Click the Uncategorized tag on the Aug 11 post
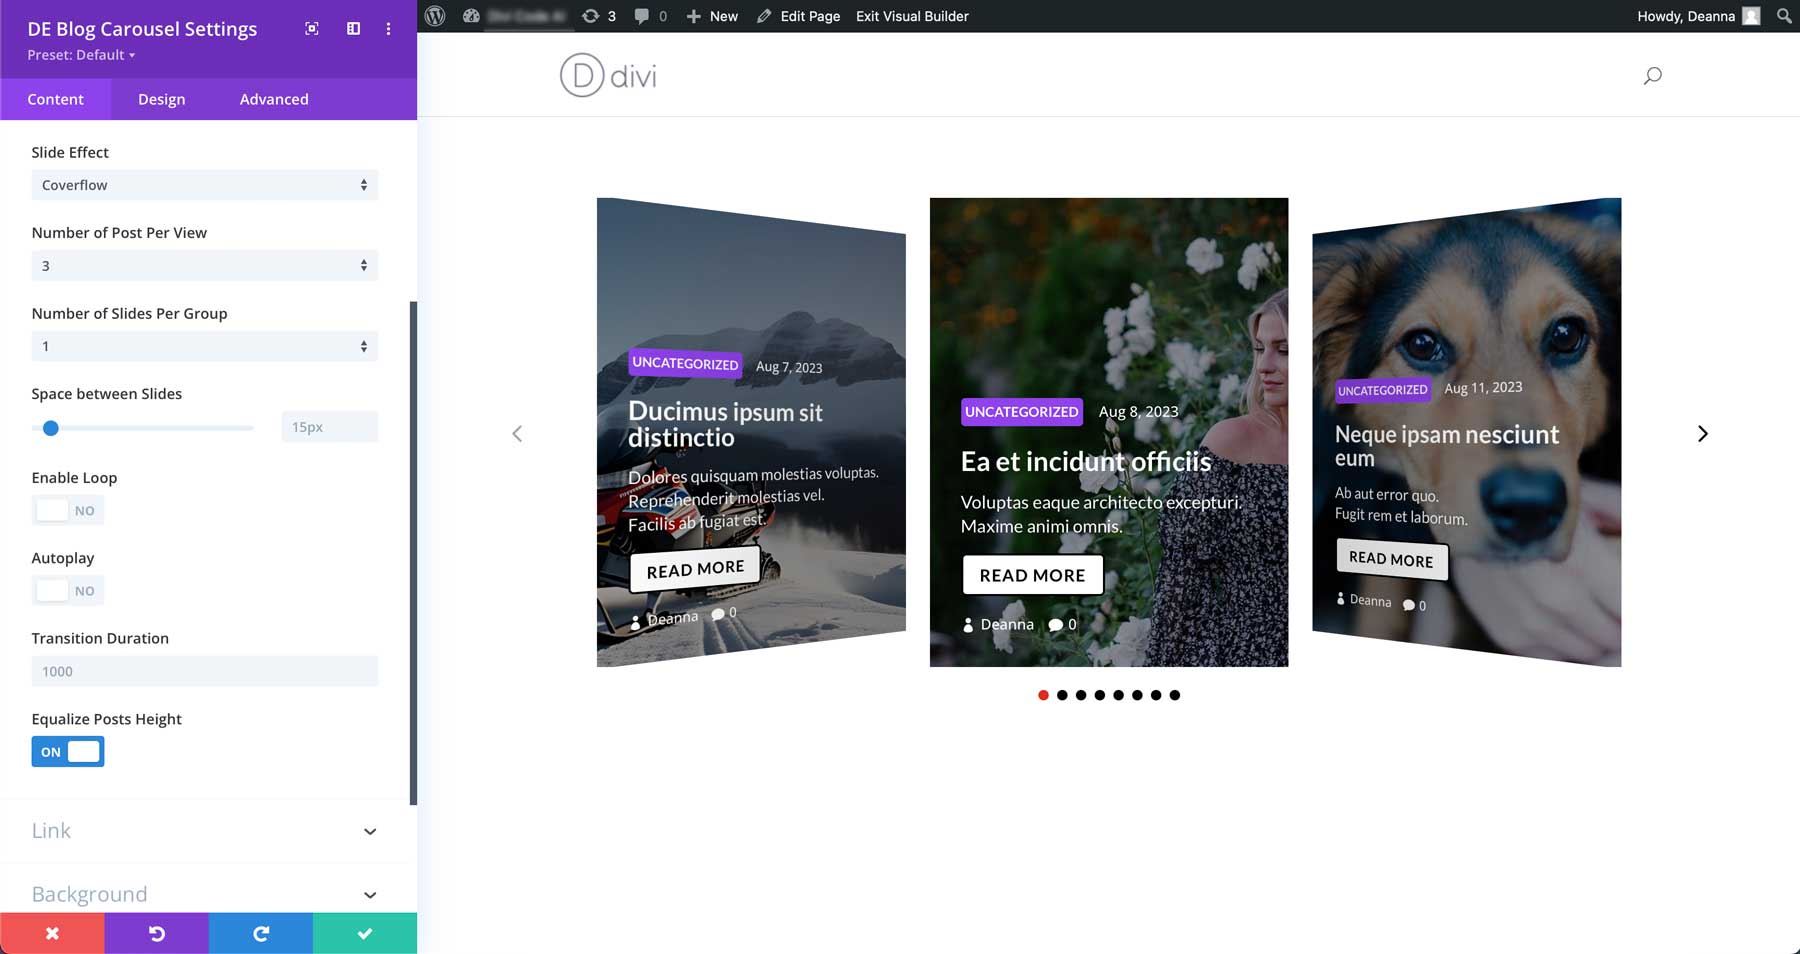The image size is (1800, 954). (1383, 390)
